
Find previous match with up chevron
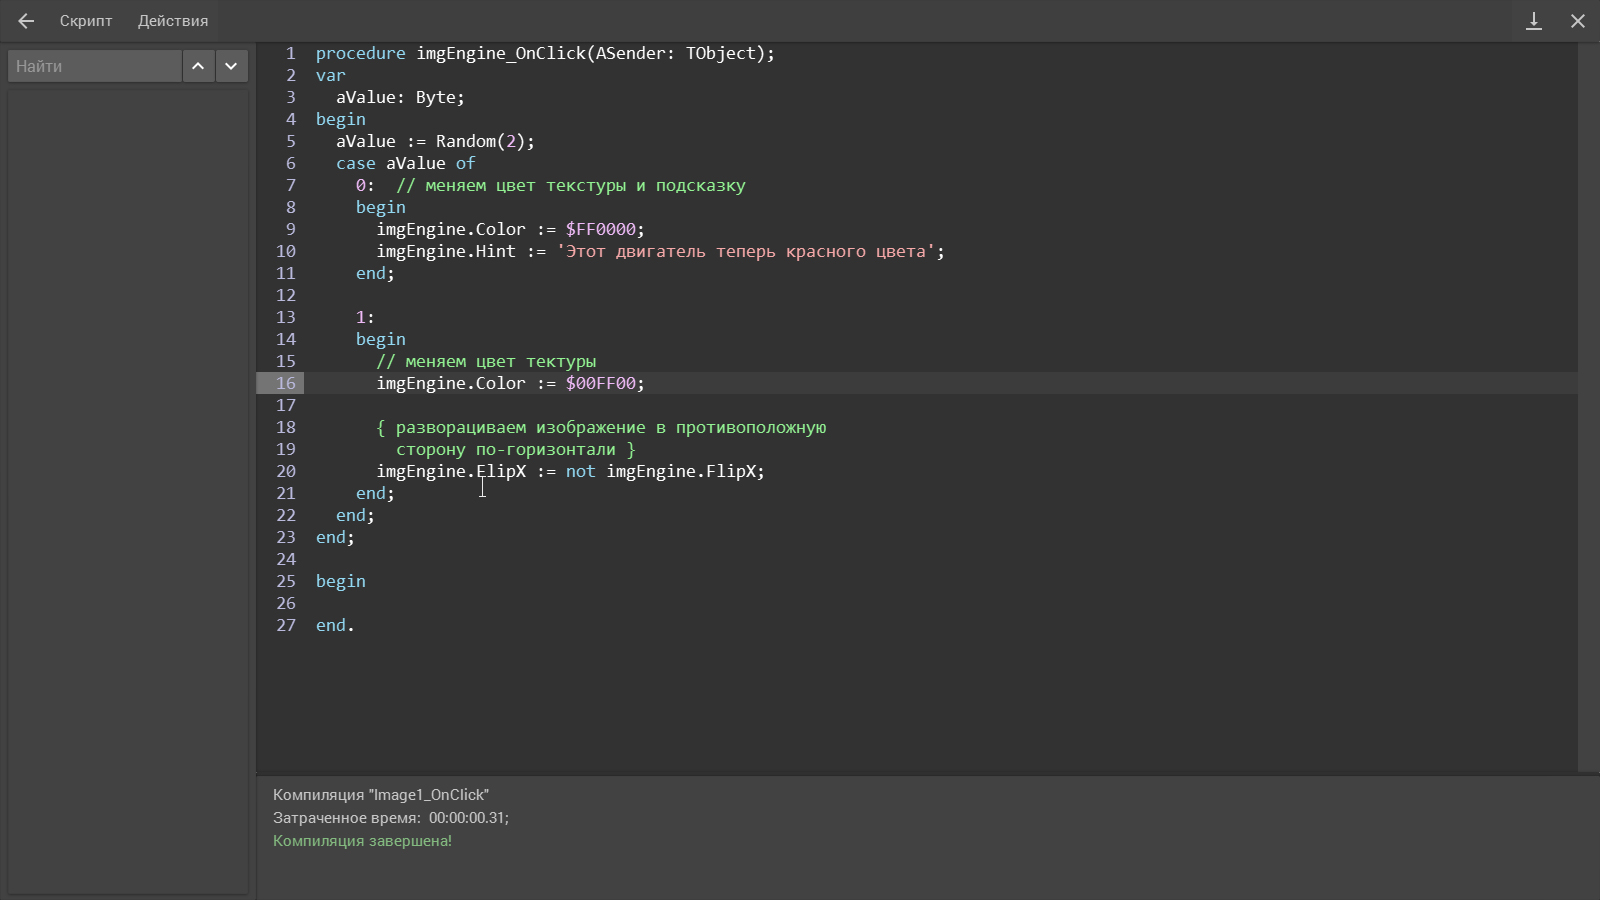(x=198, y=66)
